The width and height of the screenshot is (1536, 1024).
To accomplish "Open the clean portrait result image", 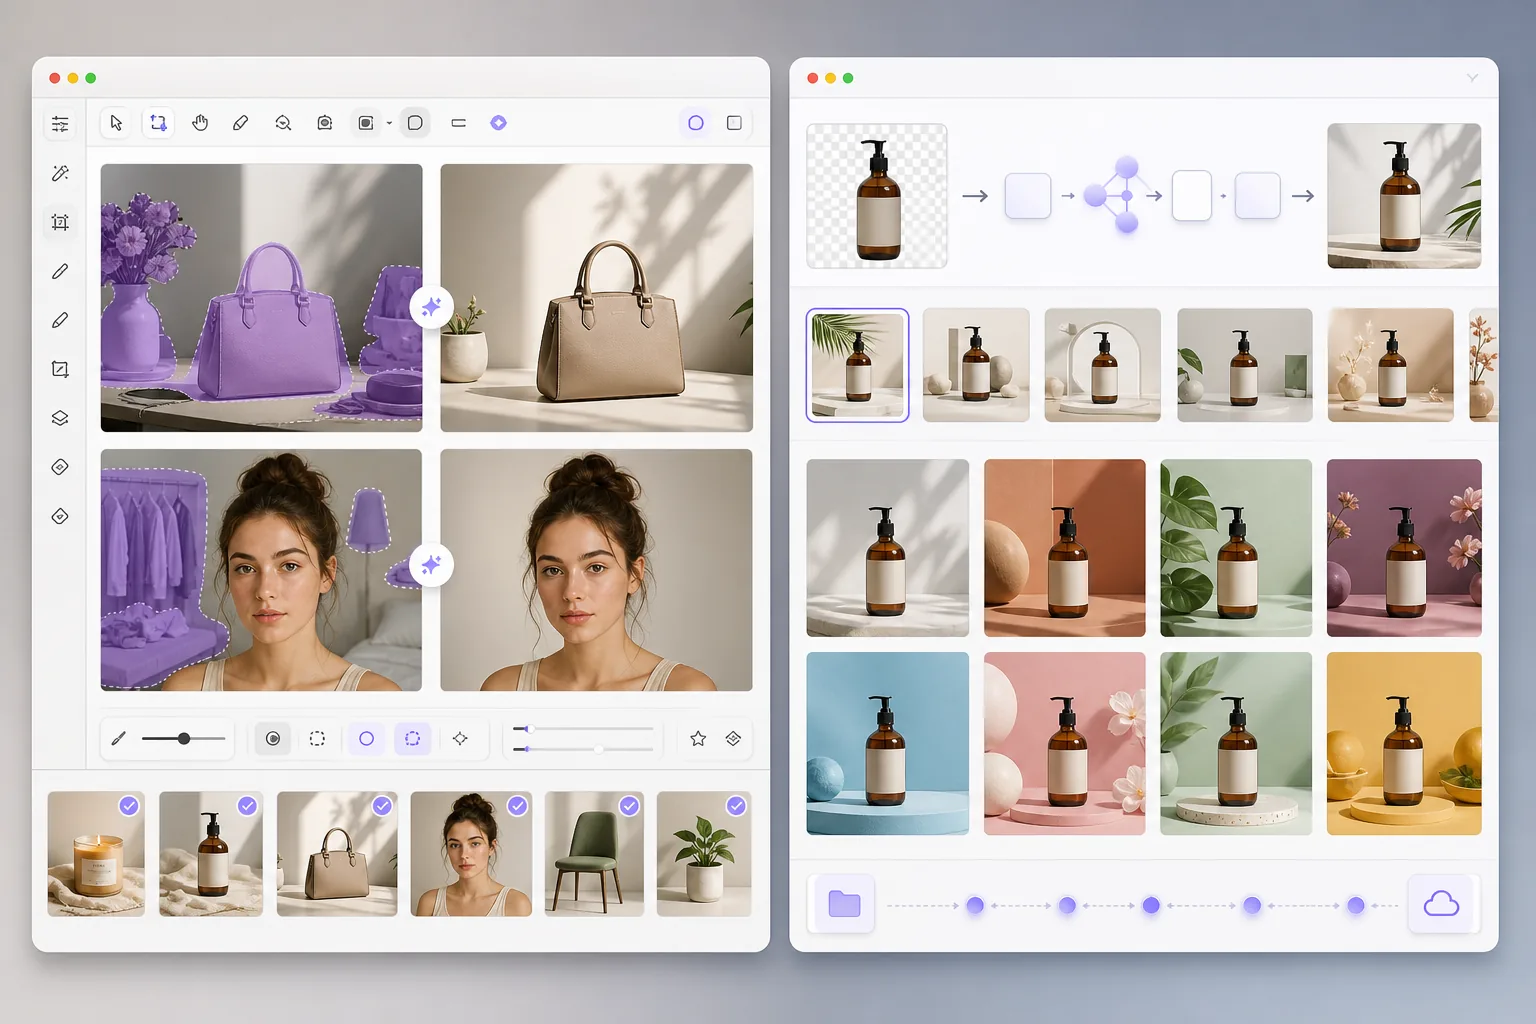I will point(596,570).
